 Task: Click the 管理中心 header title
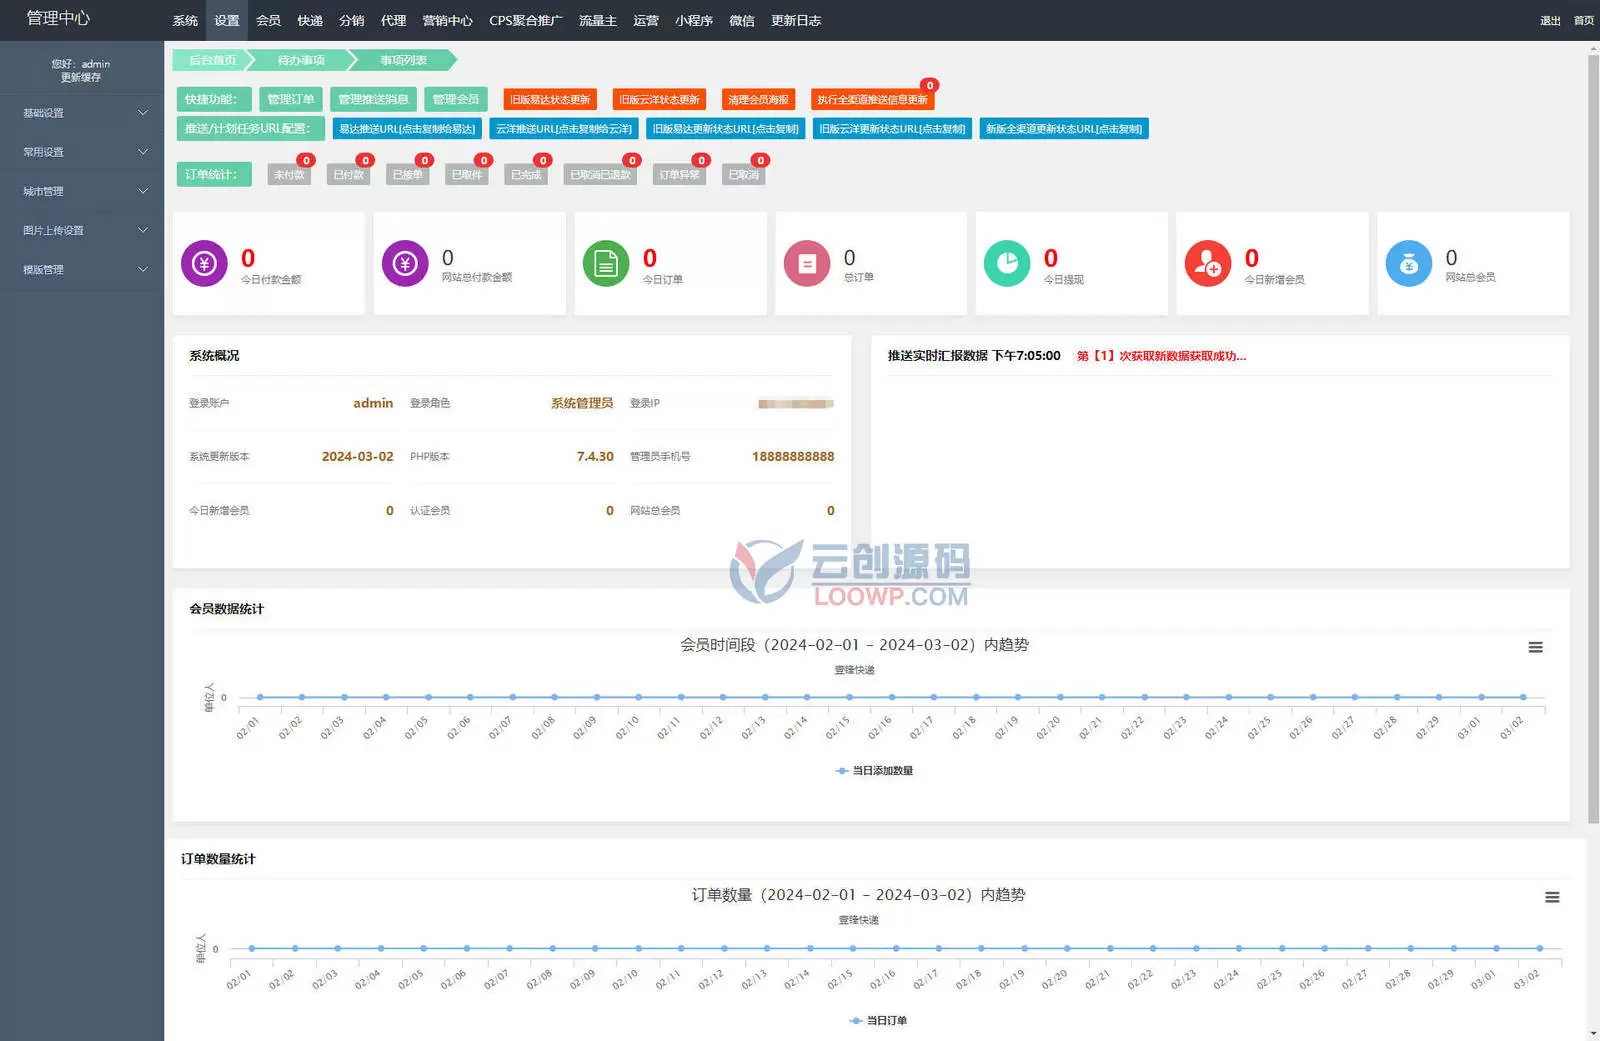point(58,18)
